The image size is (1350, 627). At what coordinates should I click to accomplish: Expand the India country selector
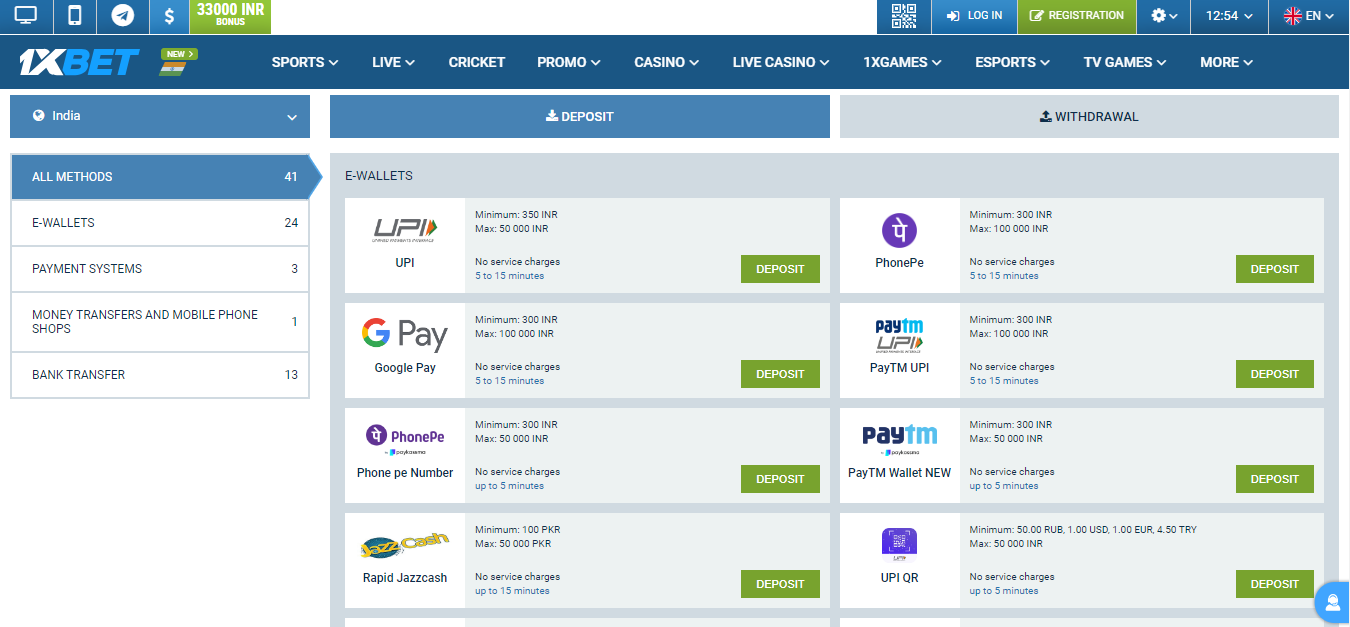coord(160,116)
